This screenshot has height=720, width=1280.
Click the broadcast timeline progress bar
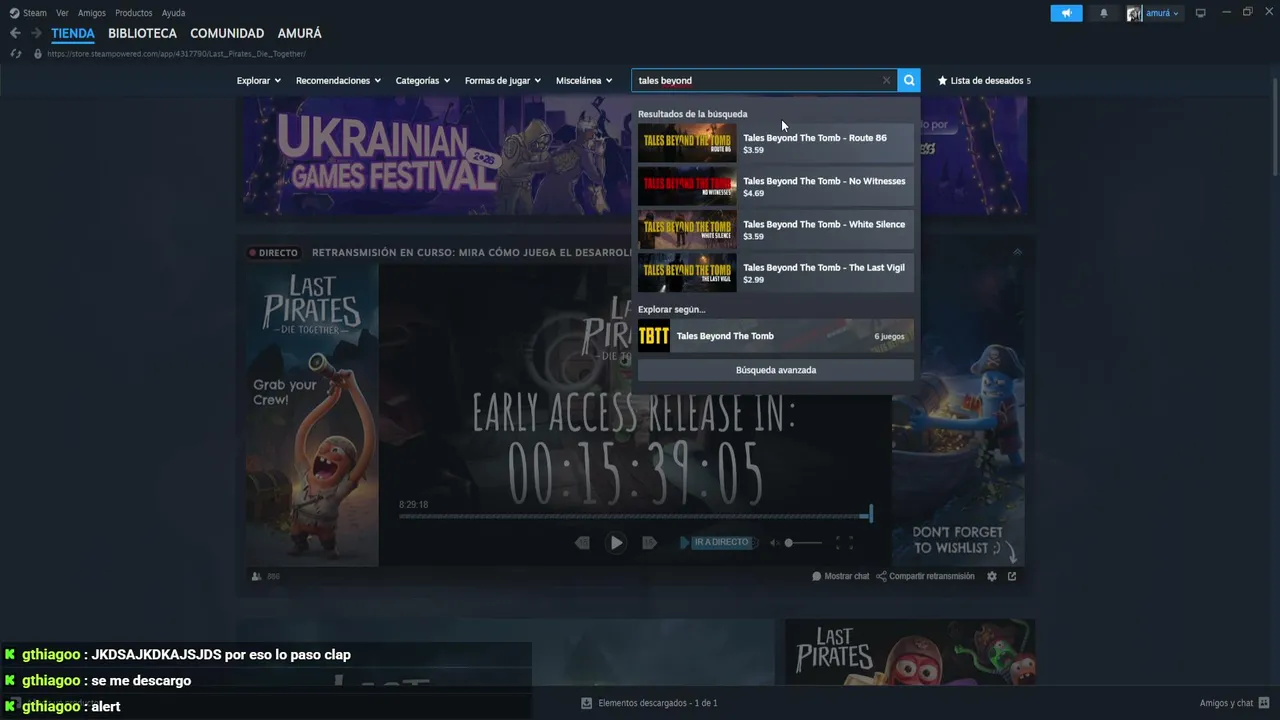pos(634,516)
